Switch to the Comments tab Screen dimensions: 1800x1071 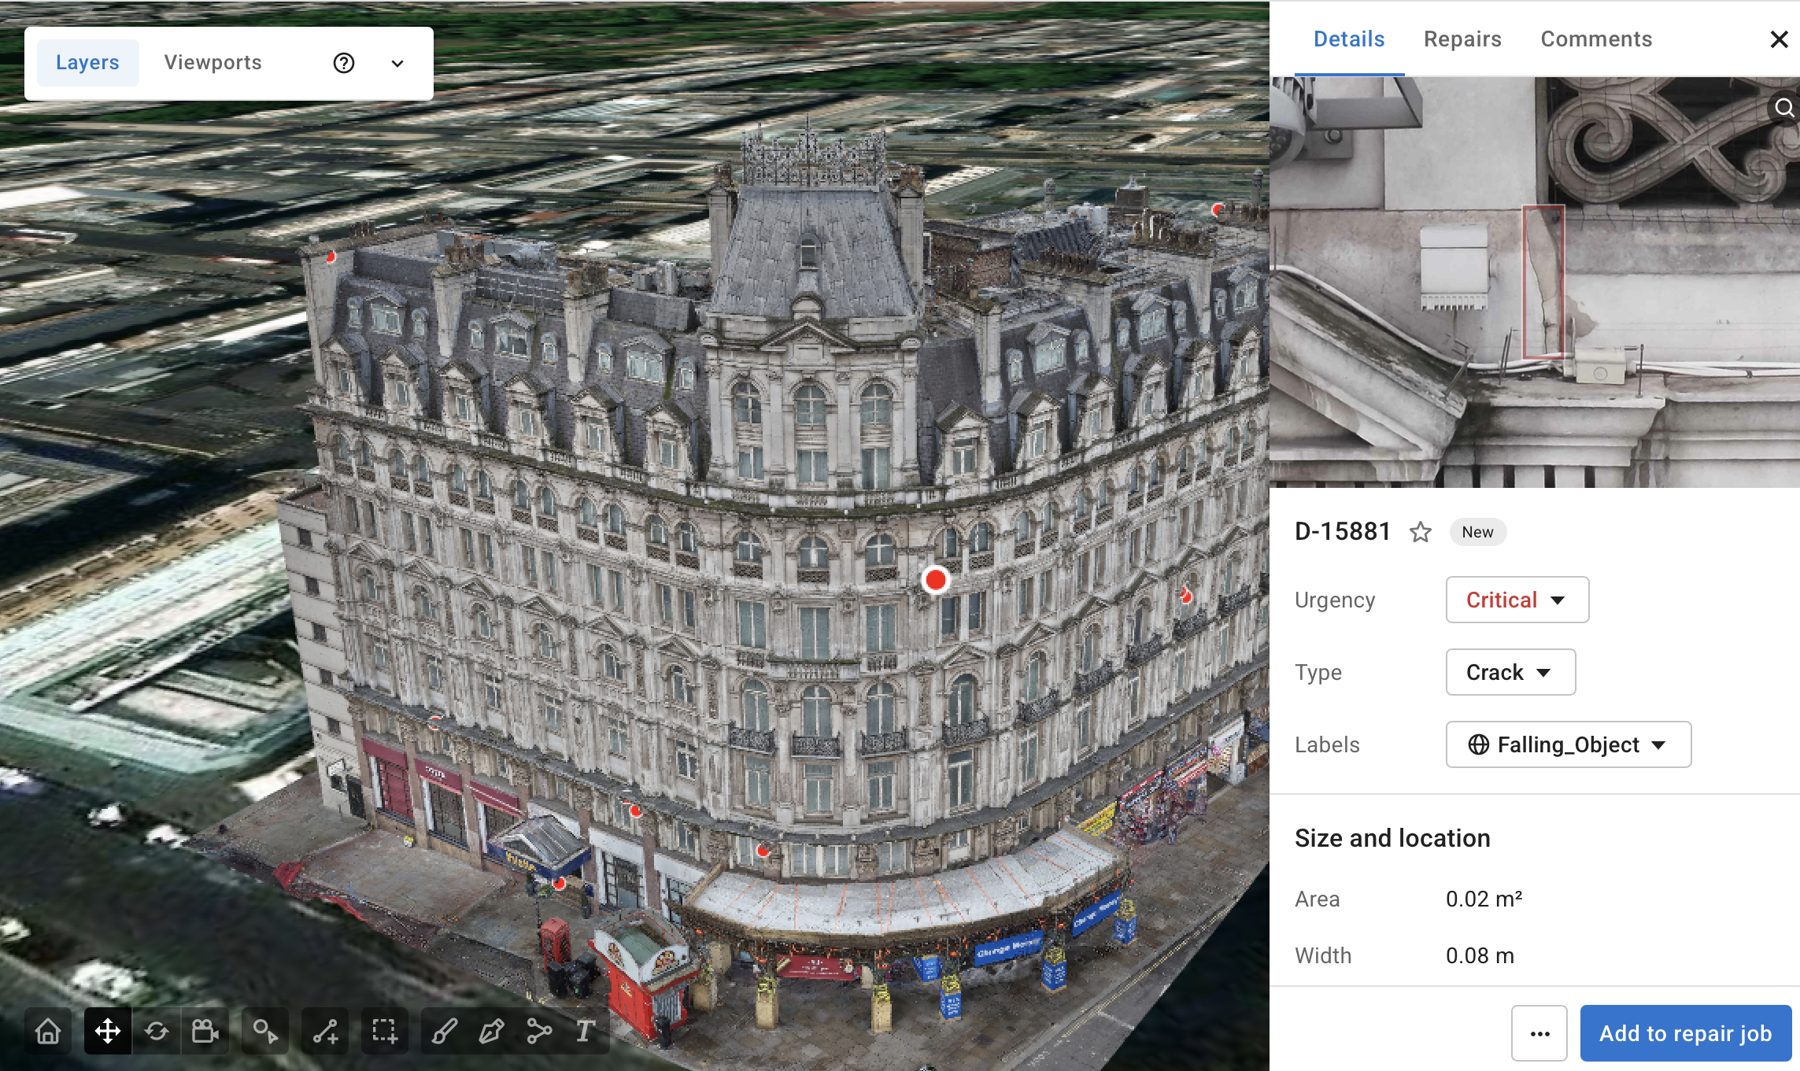tap(1596, 39)
